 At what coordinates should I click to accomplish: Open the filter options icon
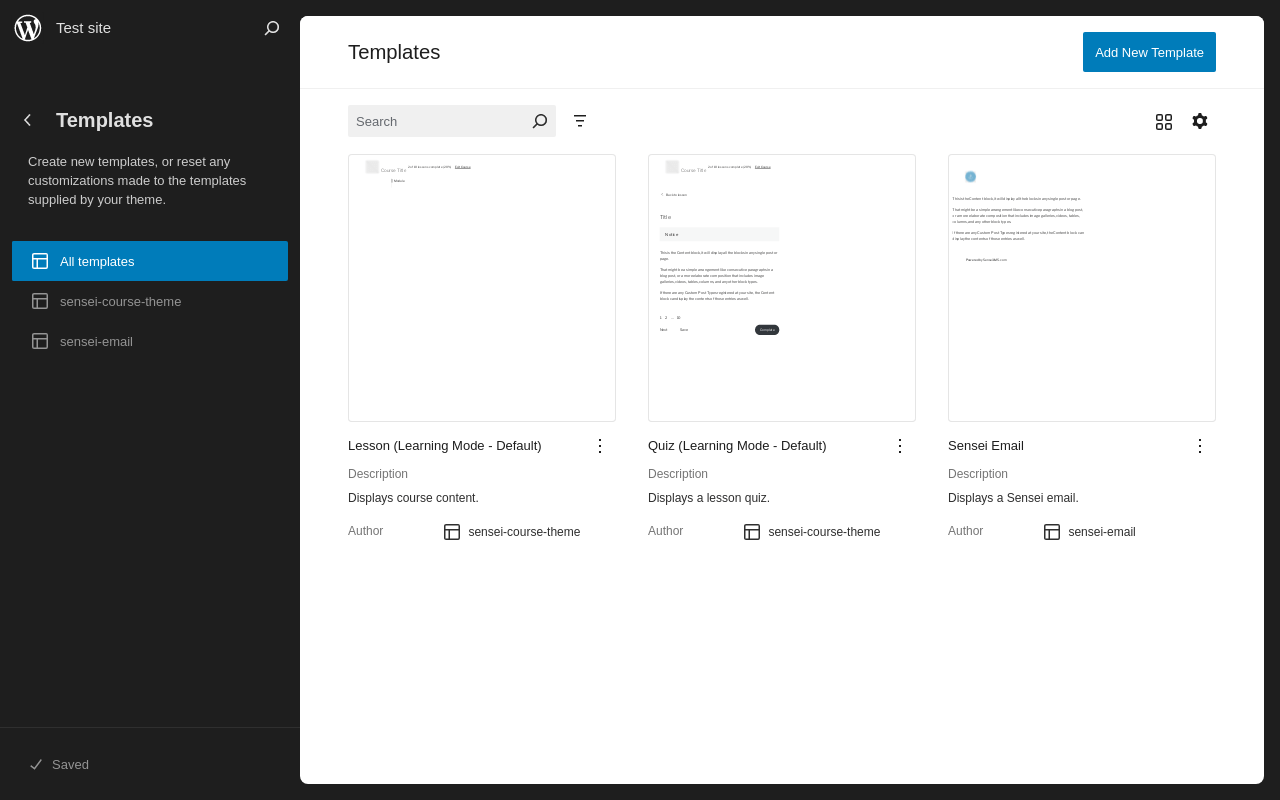pyautogui.click(x=580, y=121)
